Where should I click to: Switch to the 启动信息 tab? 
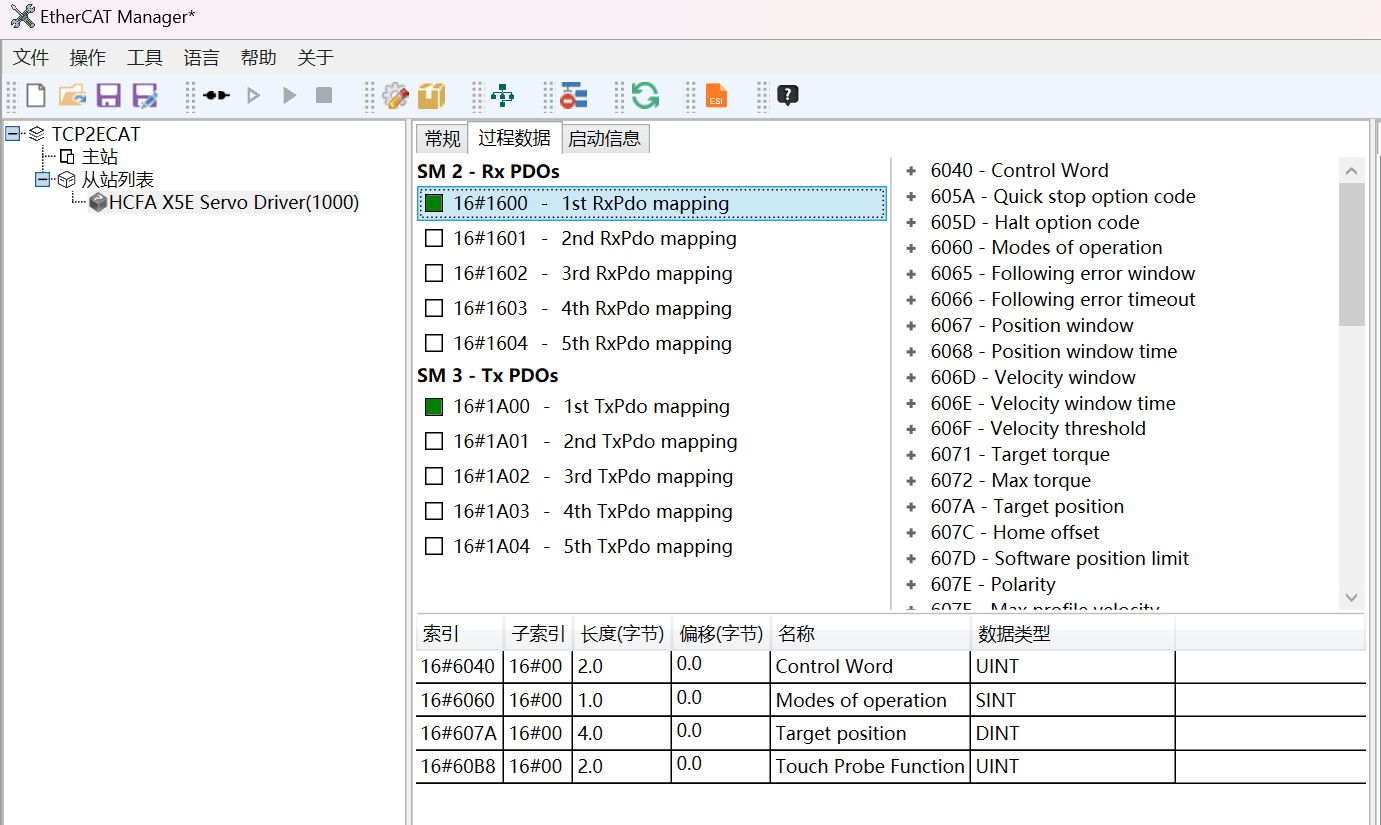tap(605, 139)
